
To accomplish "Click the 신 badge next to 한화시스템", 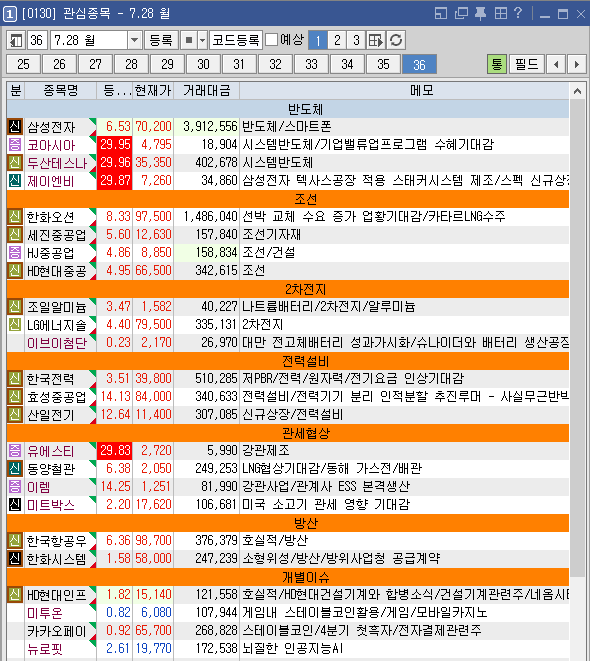I will [x=15, y=559].
